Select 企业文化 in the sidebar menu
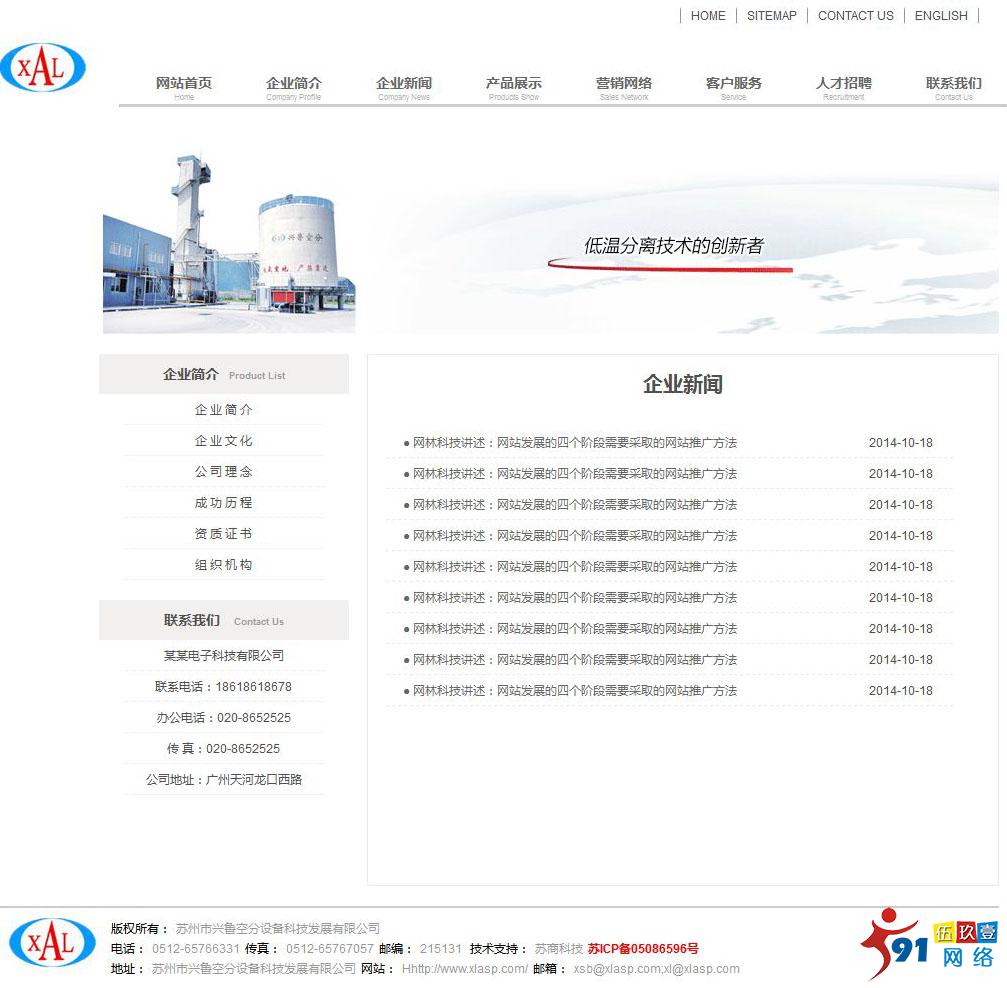 (222, 440)
